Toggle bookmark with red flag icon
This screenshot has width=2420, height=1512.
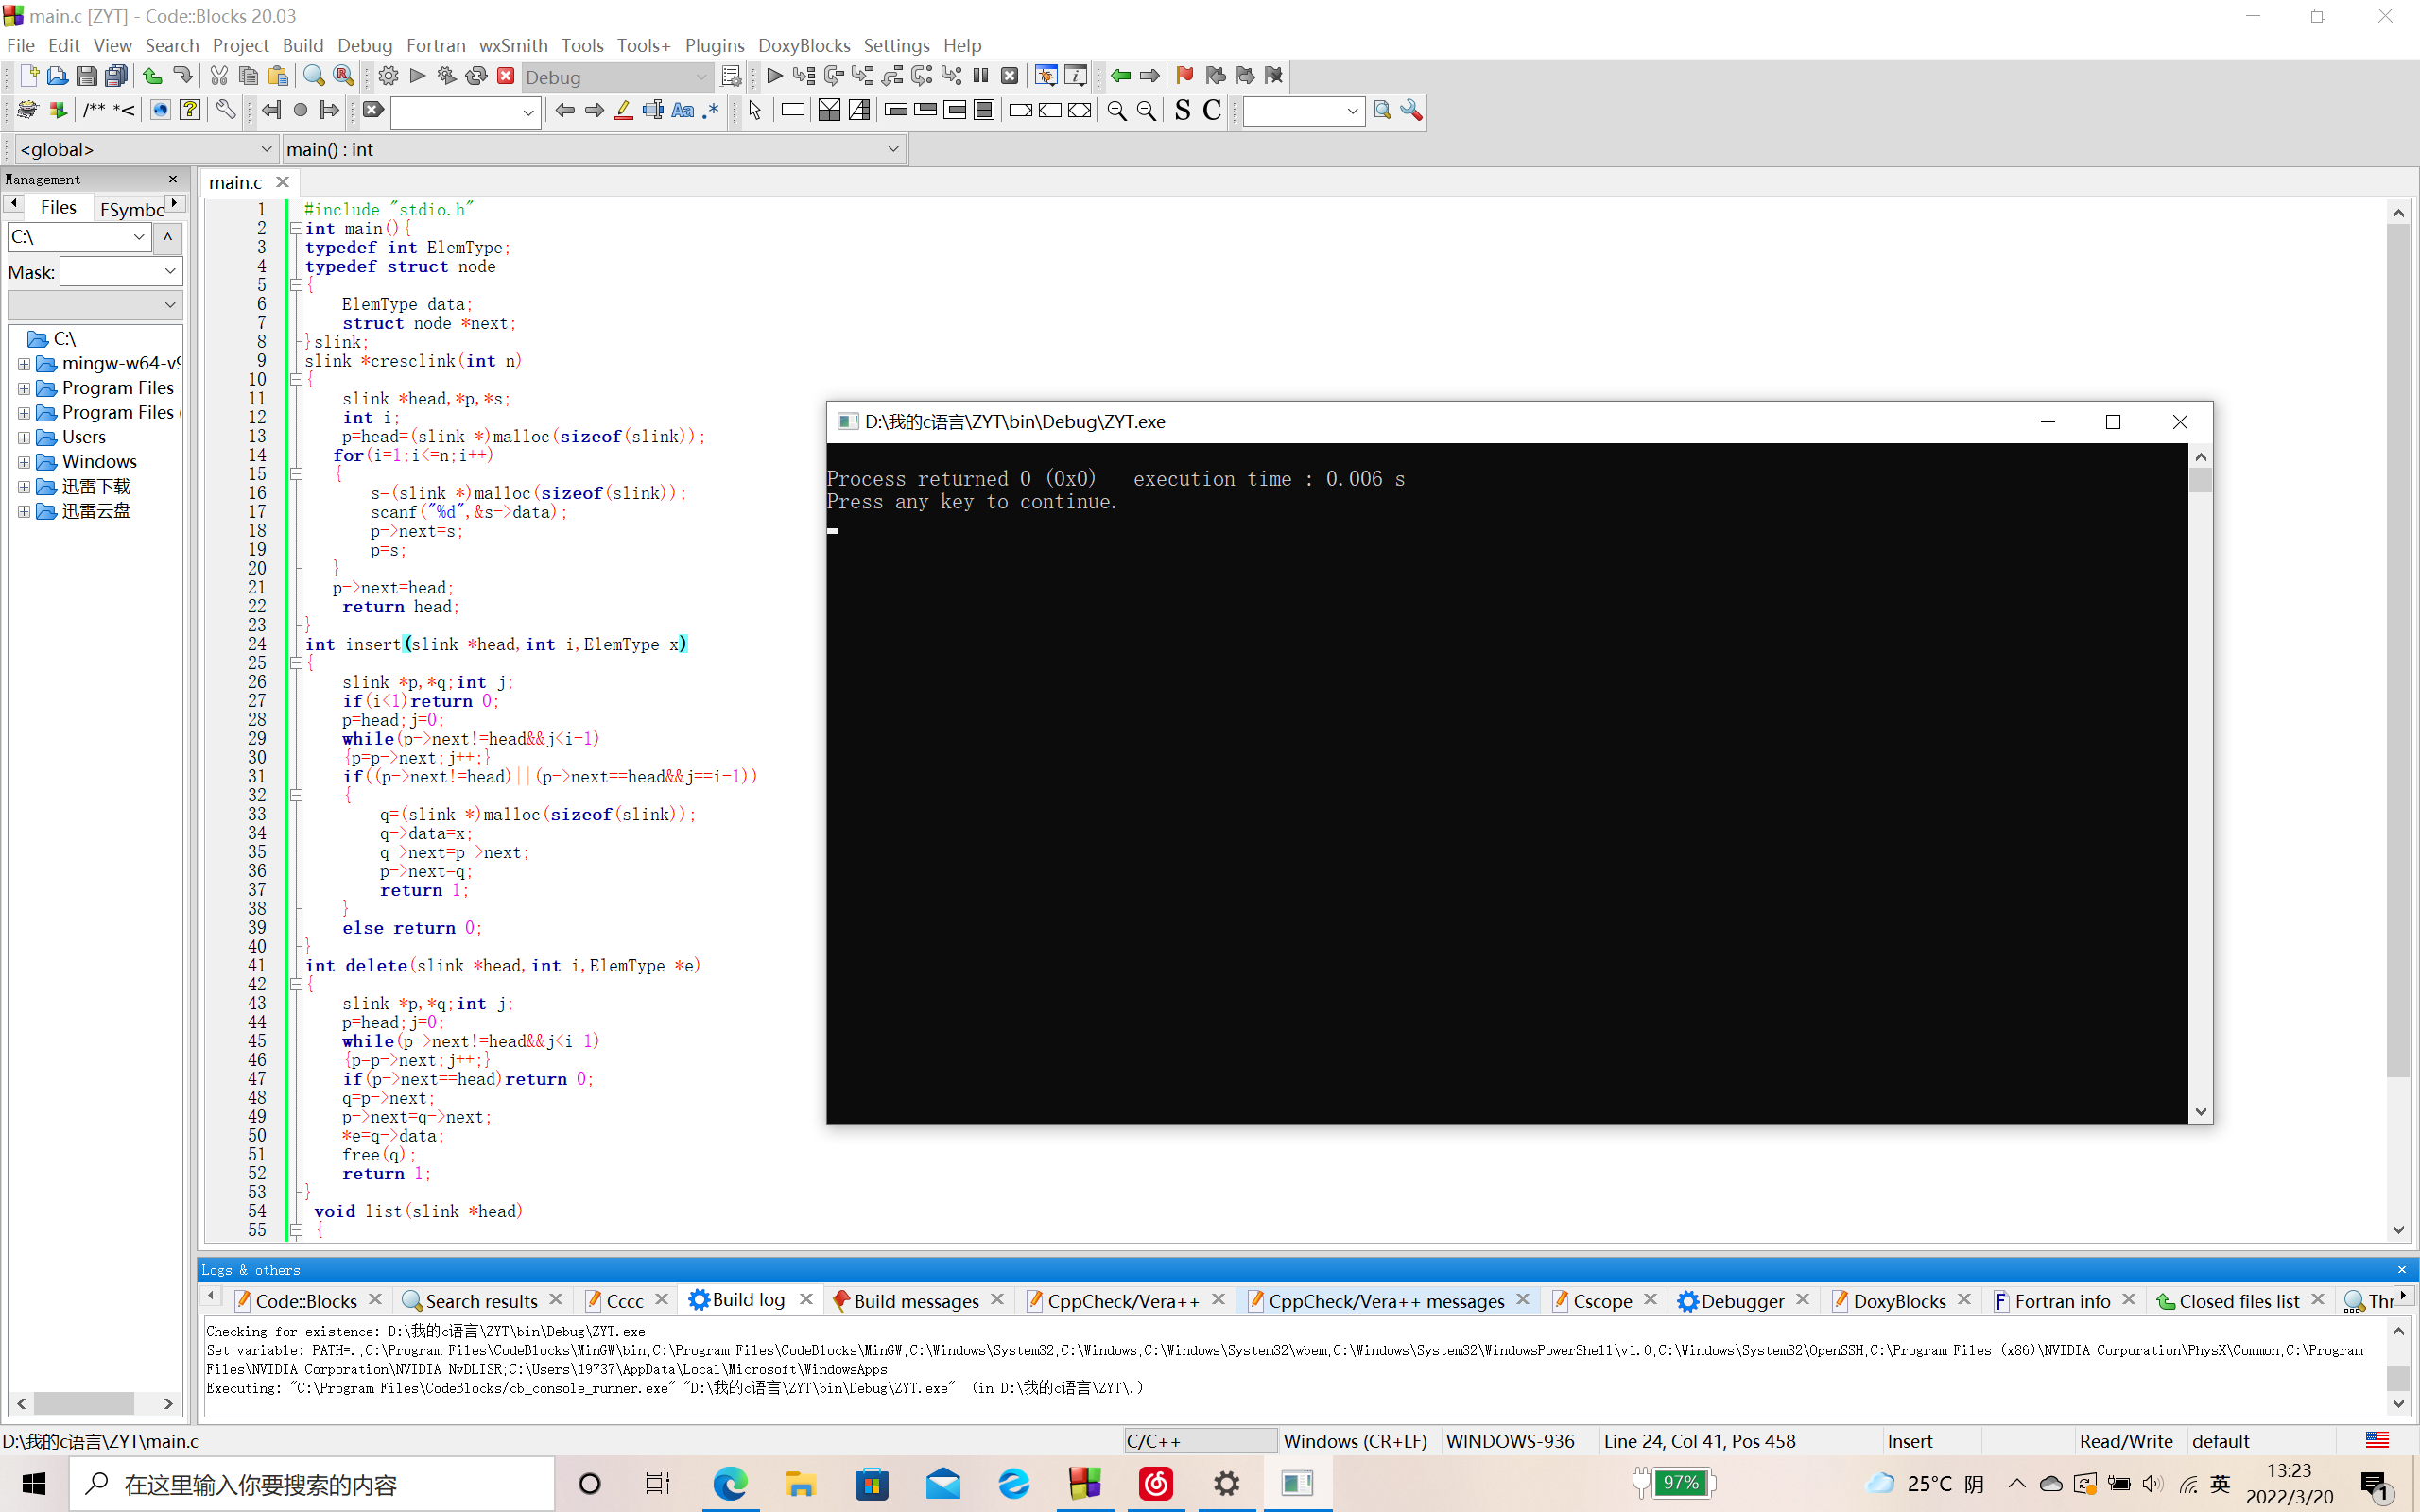[x=1185, y=76]
